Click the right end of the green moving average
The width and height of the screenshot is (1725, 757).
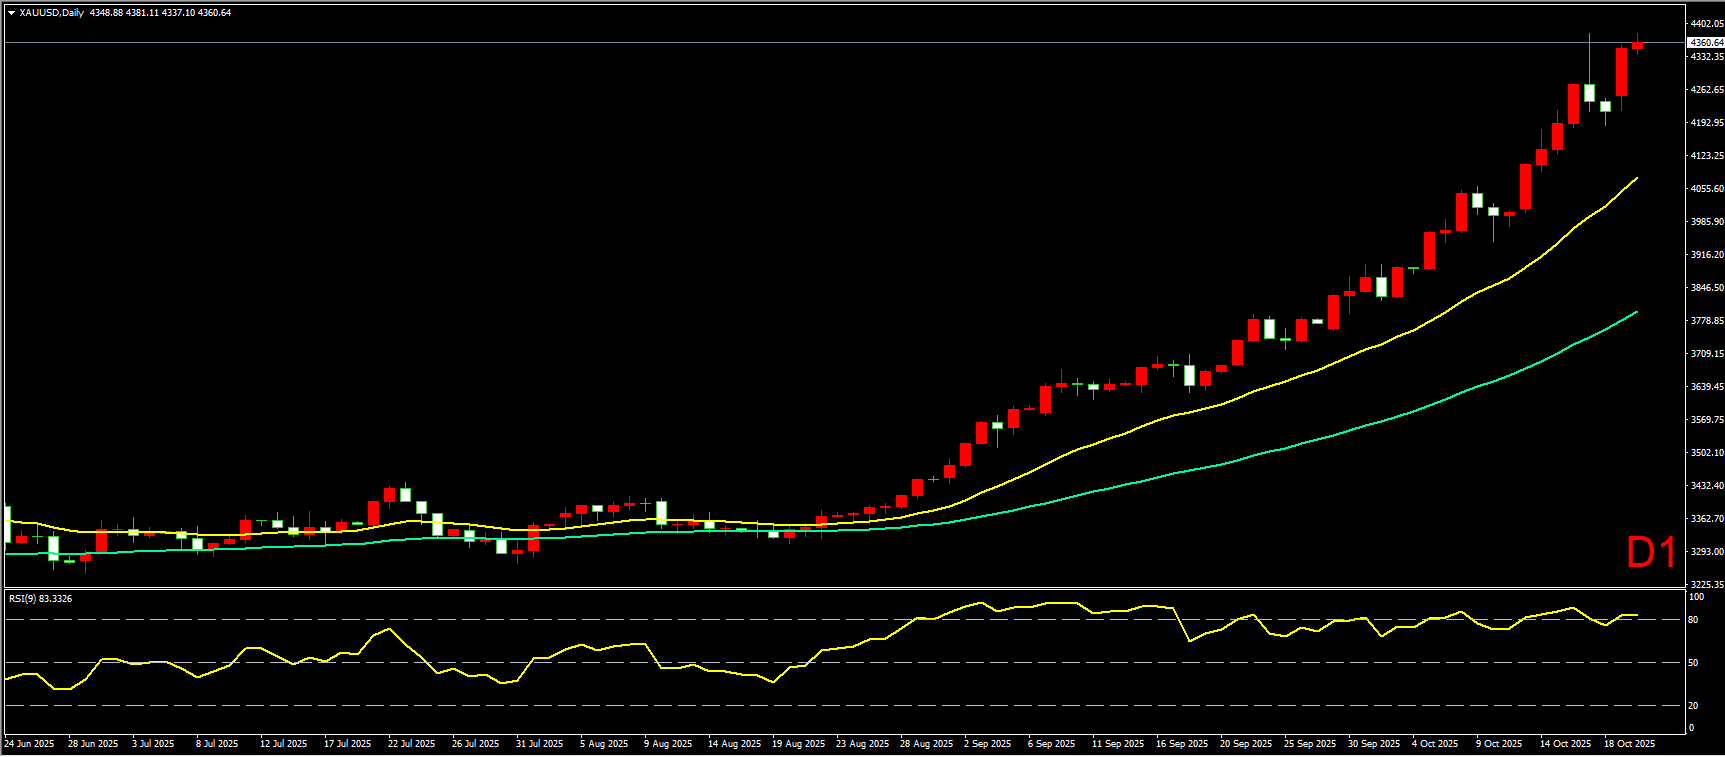click(1635, 313)
